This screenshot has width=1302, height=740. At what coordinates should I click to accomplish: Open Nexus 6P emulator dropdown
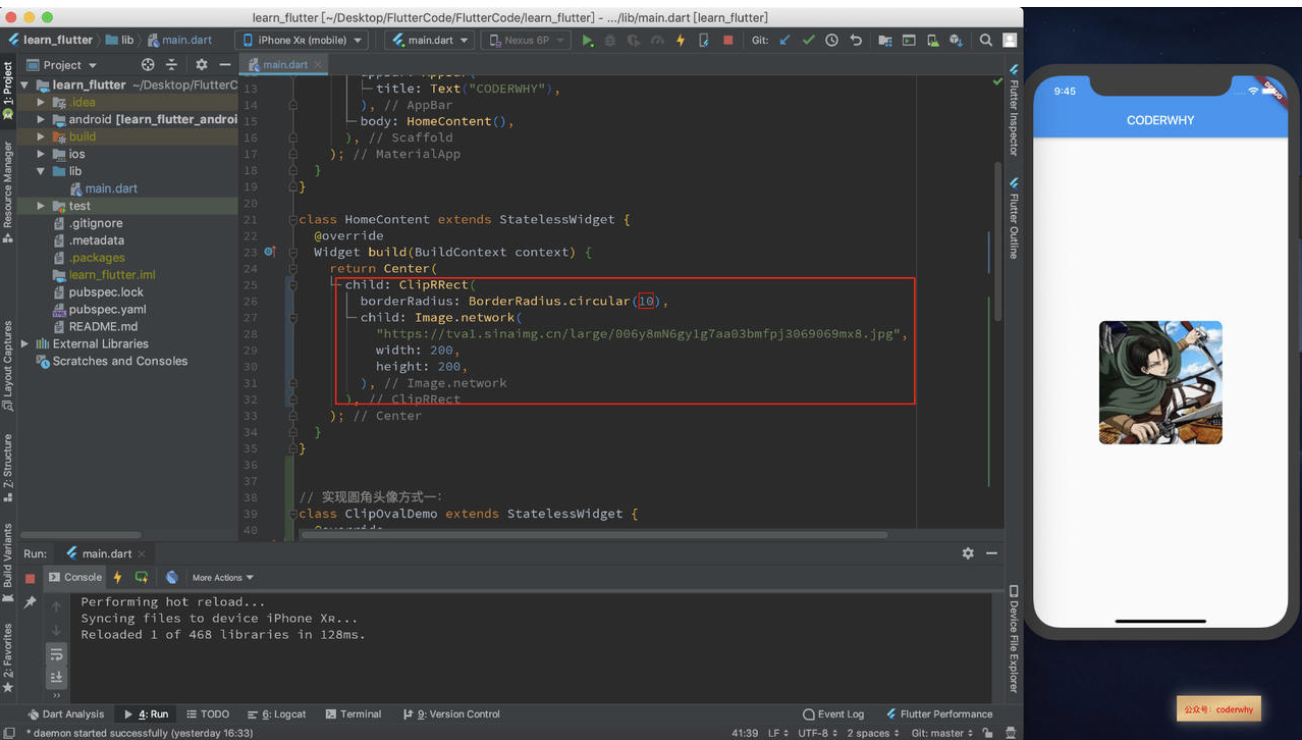525,40
